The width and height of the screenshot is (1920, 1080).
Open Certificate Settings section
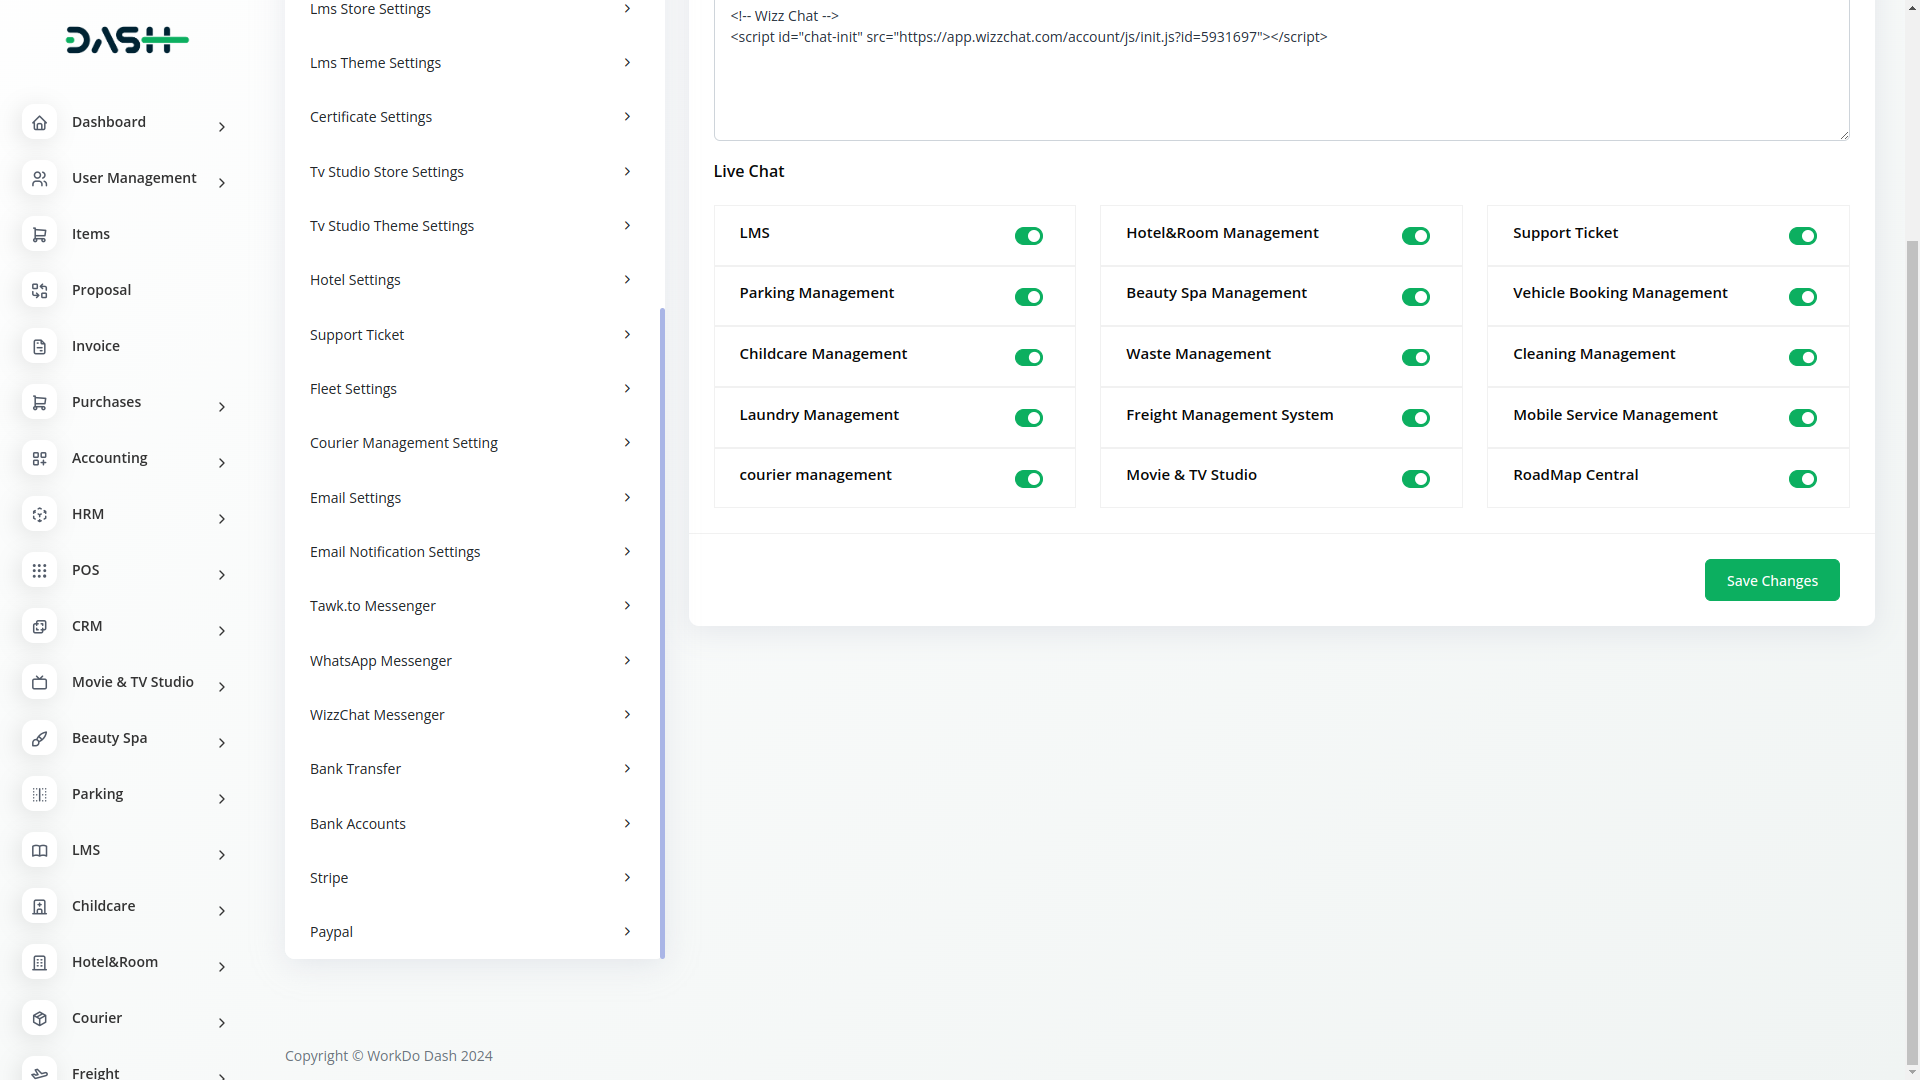click(471, 117)
